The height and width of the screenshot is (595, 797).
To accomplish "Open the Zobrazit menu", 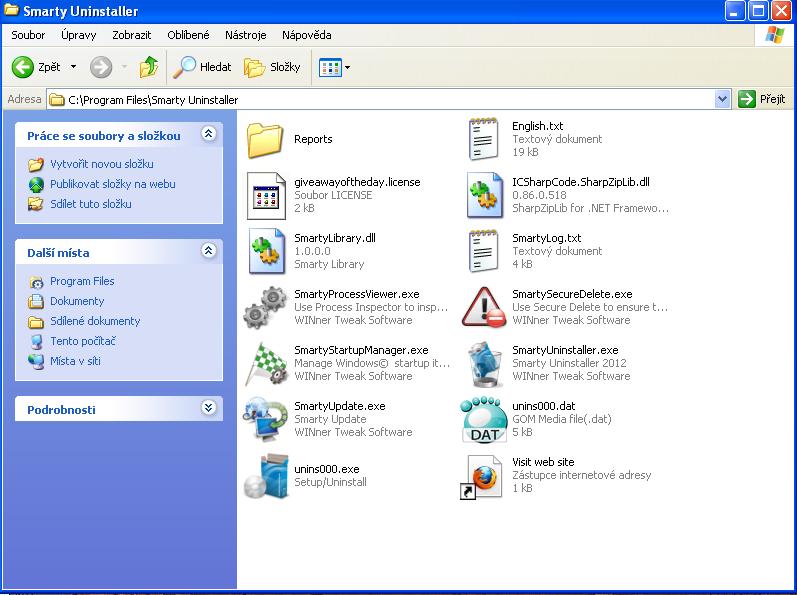I will pyautogui.click(x=132, y=35).
